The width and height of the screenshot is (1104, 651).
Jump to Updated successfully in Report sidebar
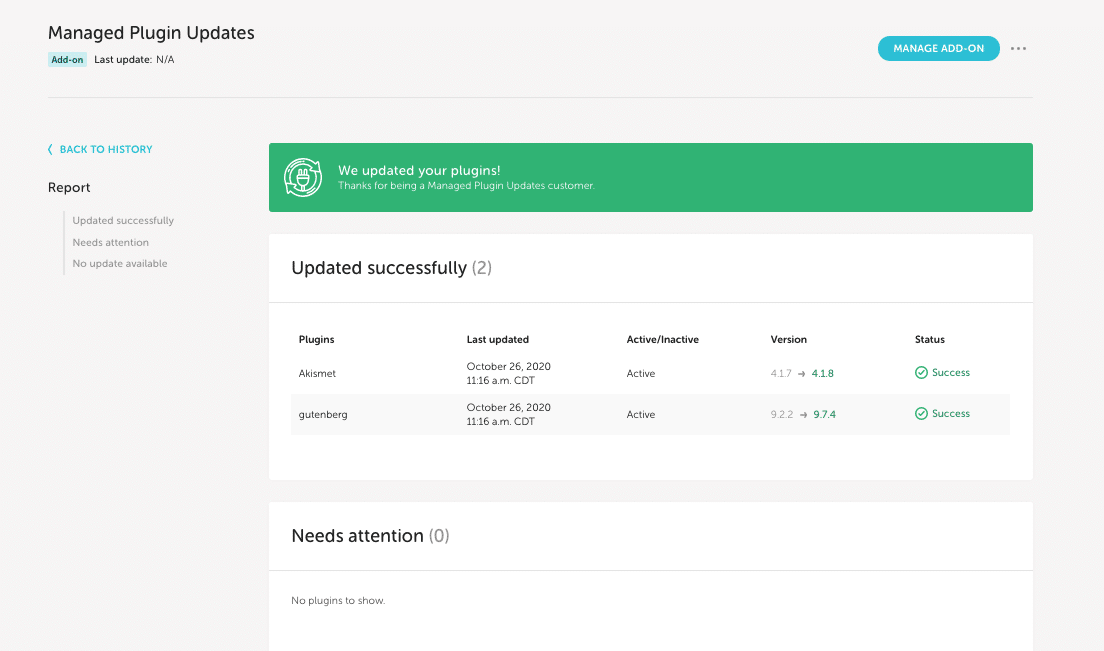[x=123, y=220]
